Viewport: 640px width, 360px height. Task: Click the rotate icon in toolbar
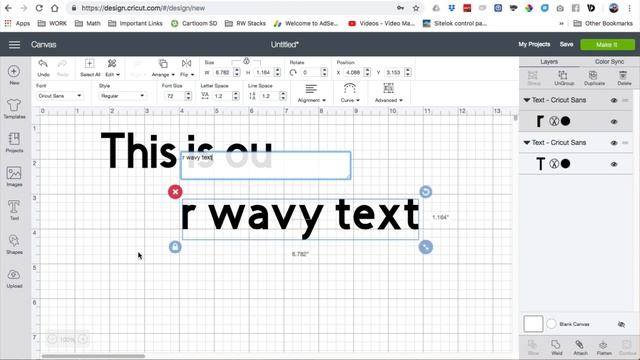[x=293, y=73]
